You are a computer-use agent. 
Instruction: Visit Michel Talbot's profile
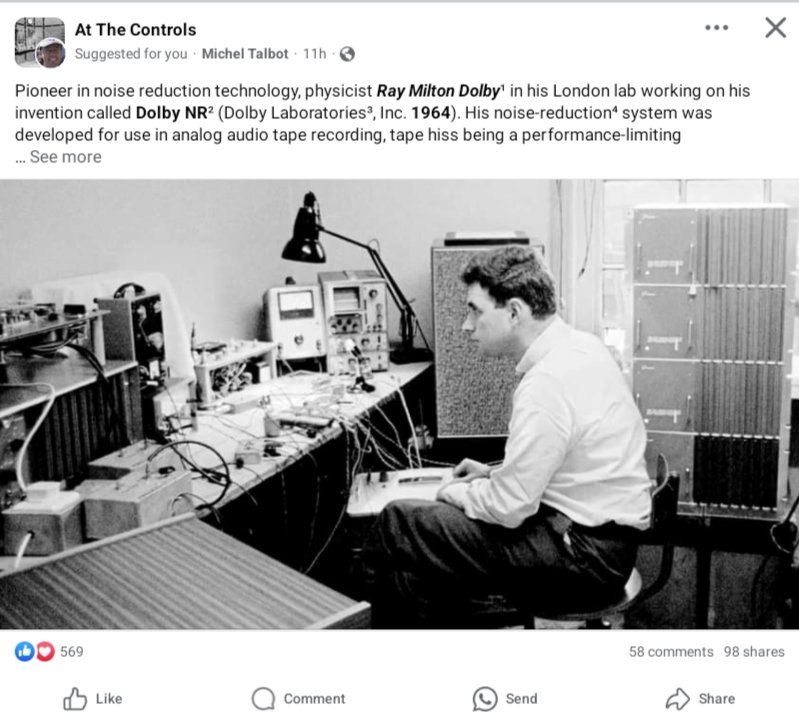pyautogui.click(x=245, y=54)
